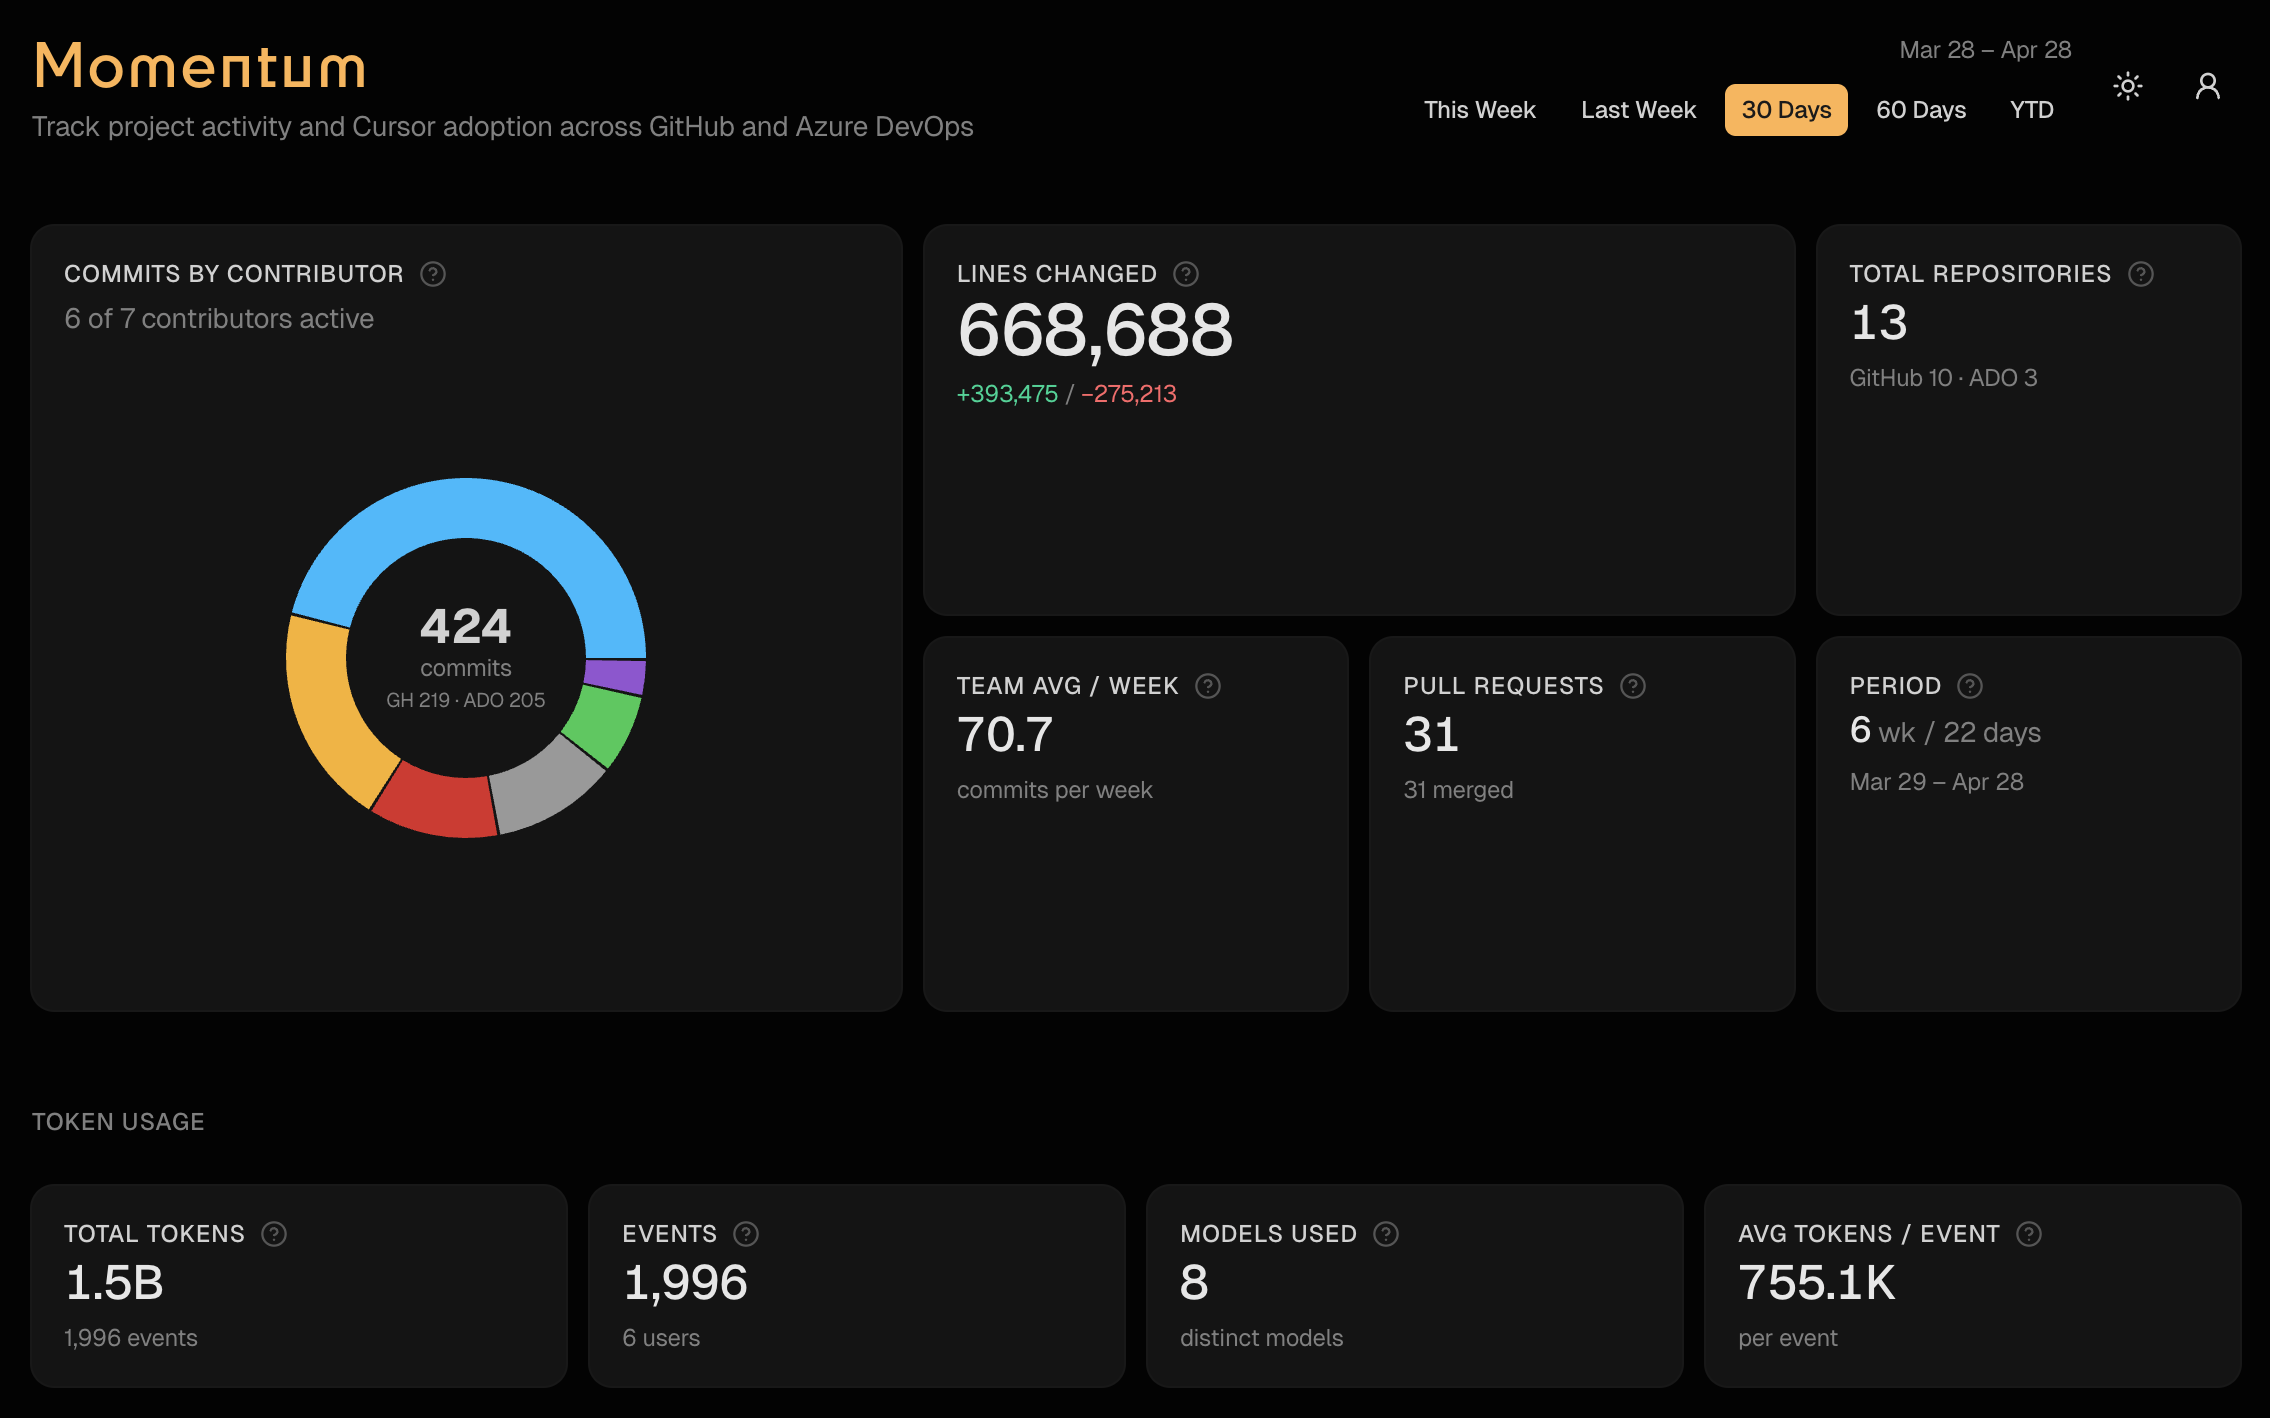Click the PULL REQUESTS help icon
The height and width of the screenshot is (1418, 2270).
point(1634,686)
